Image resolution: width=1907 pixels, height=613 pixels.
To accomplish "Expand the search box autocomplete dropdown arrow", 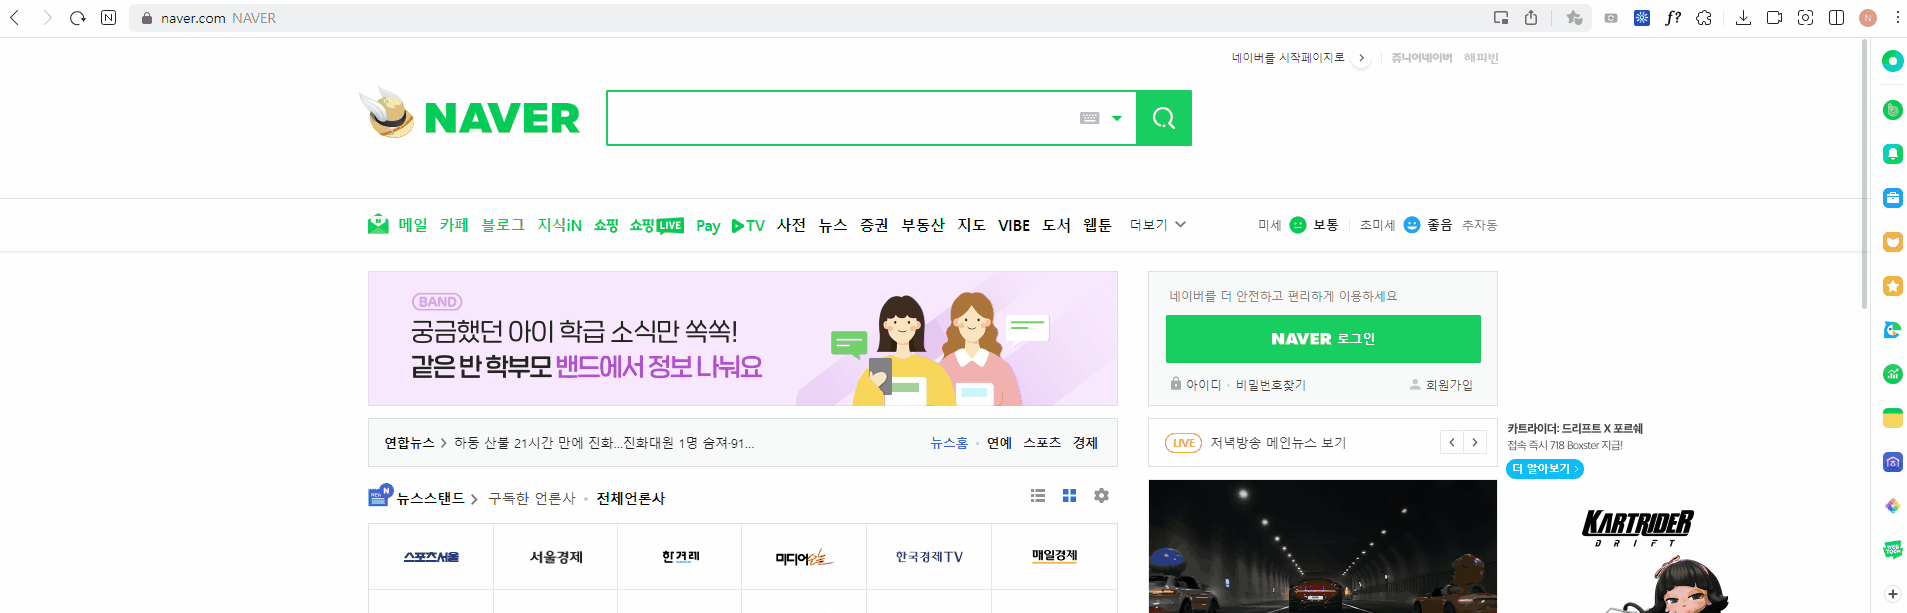I will coord(1117,118).
